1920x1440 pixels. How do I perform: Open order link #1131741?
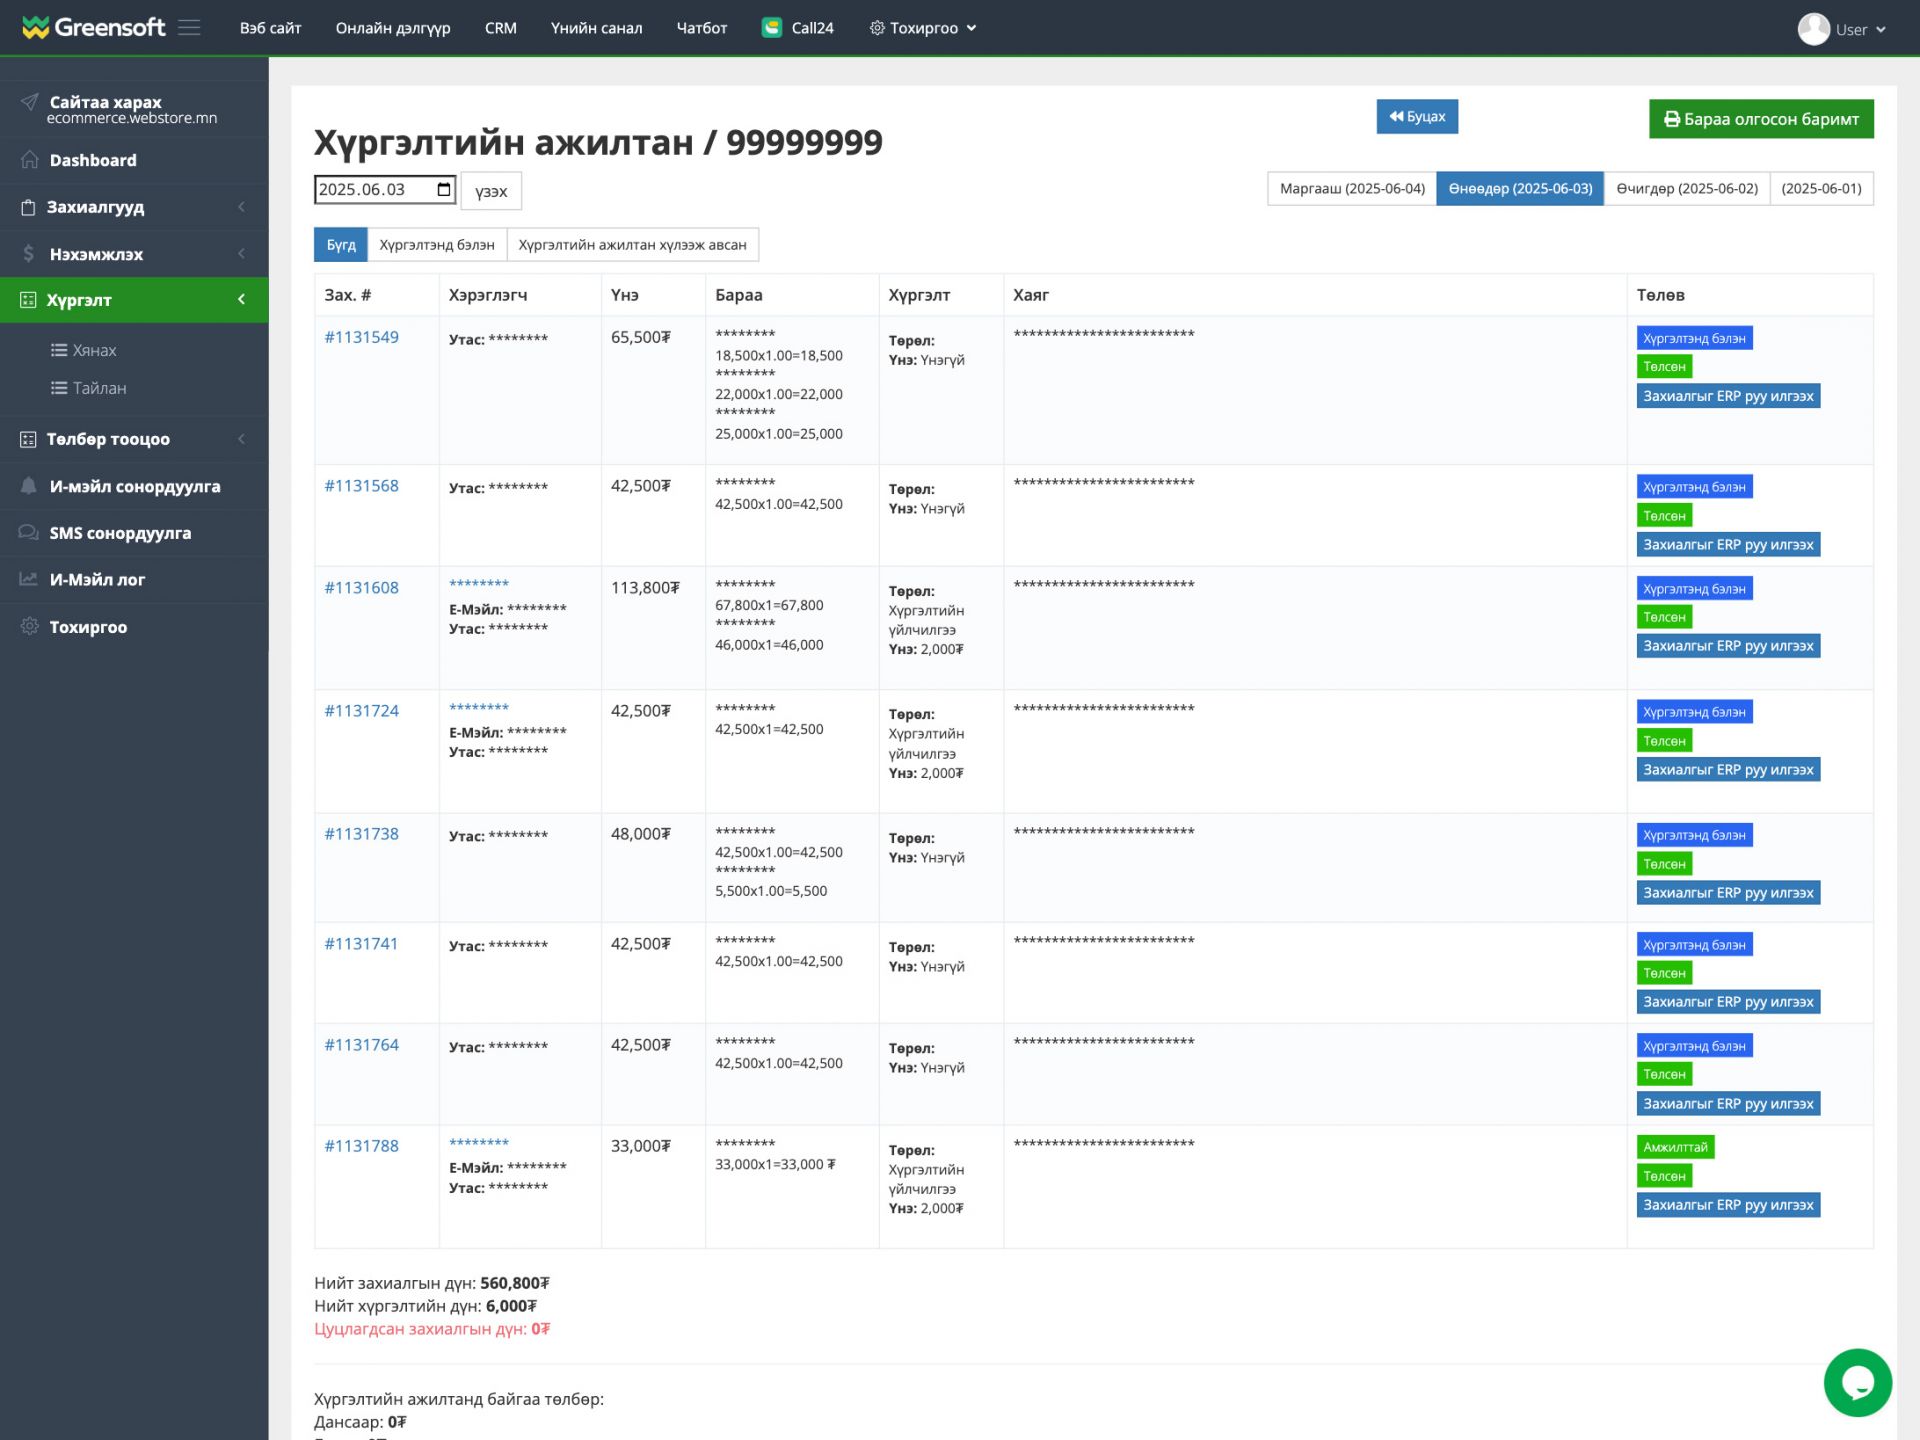click(361, 944)
